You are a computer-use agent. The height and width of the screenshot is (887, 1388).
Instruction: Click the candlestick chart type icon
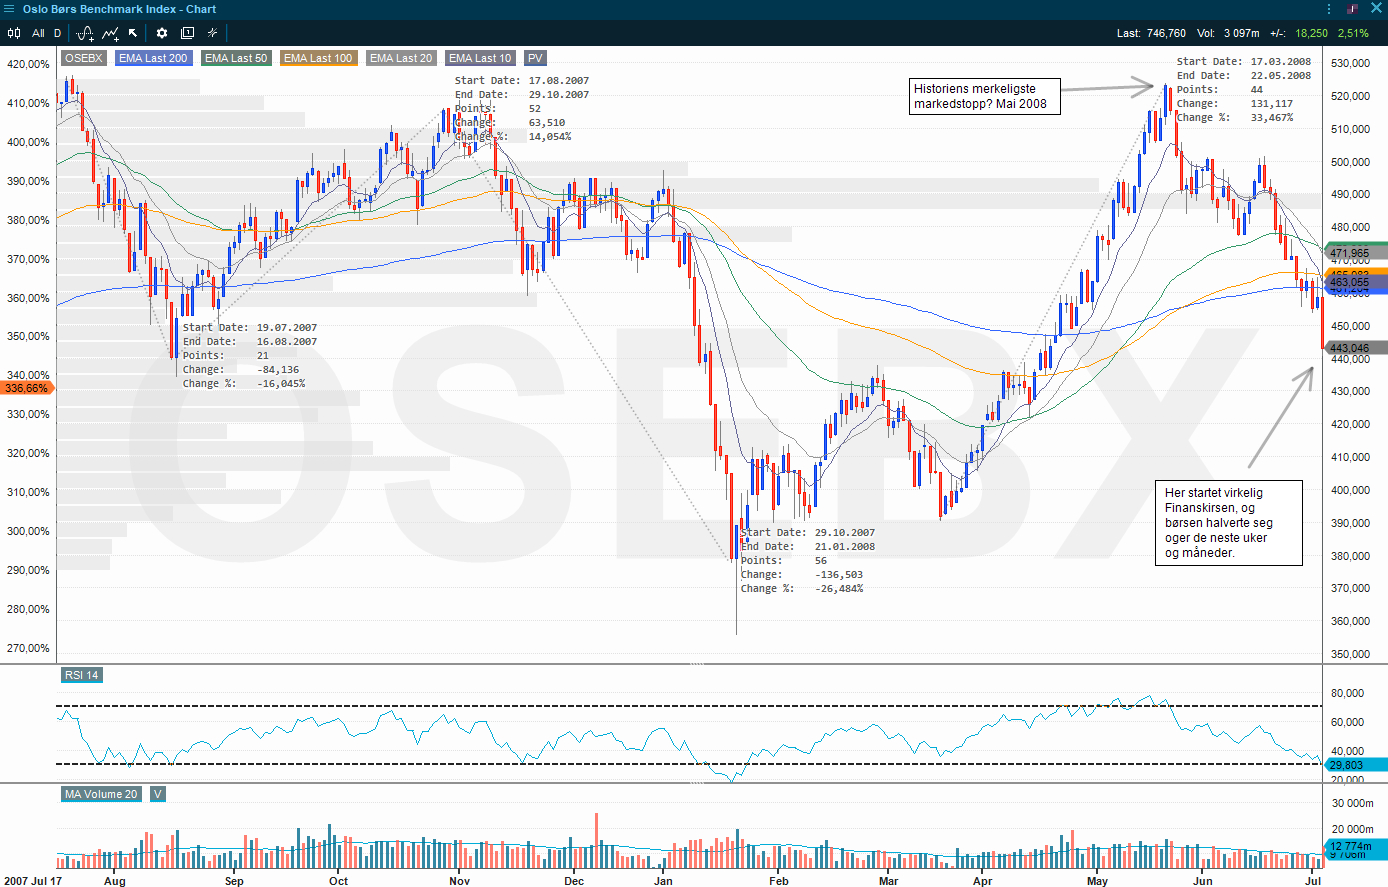pos(14,33)
